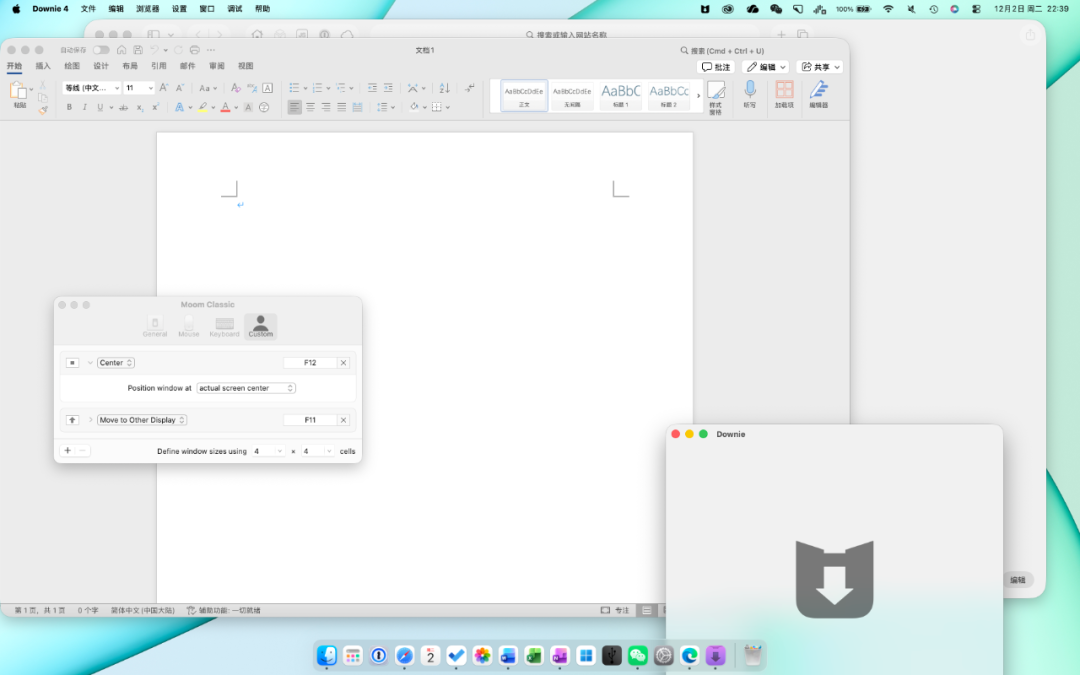
Task: Select center text alignment in Word
Action: [x=310, y=107]
